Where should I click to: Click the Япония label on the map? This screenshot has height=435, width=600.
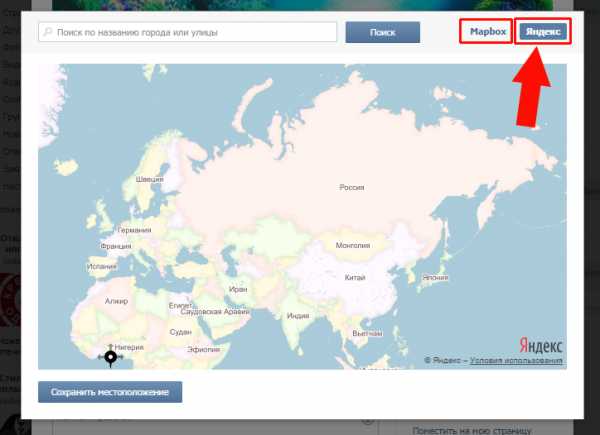click(x=435, y=277)
